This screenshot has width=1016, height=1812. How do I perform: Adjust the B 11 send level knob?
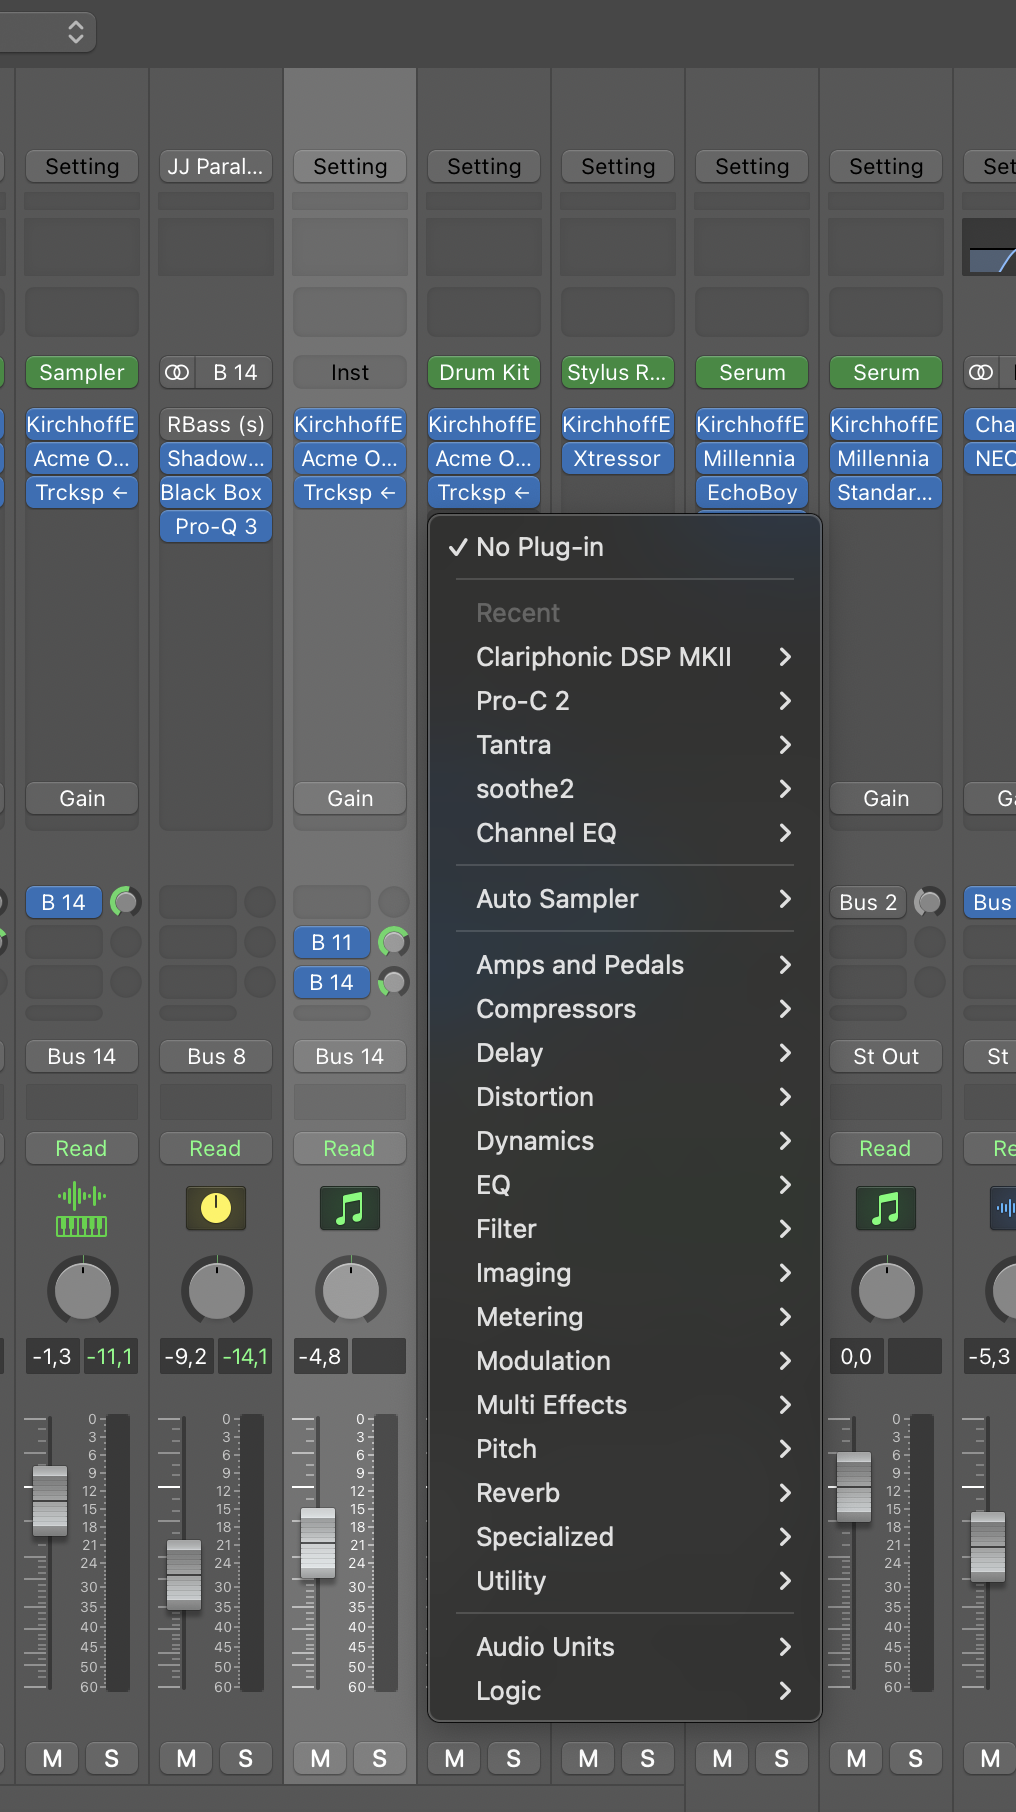(x=393, y=942)
